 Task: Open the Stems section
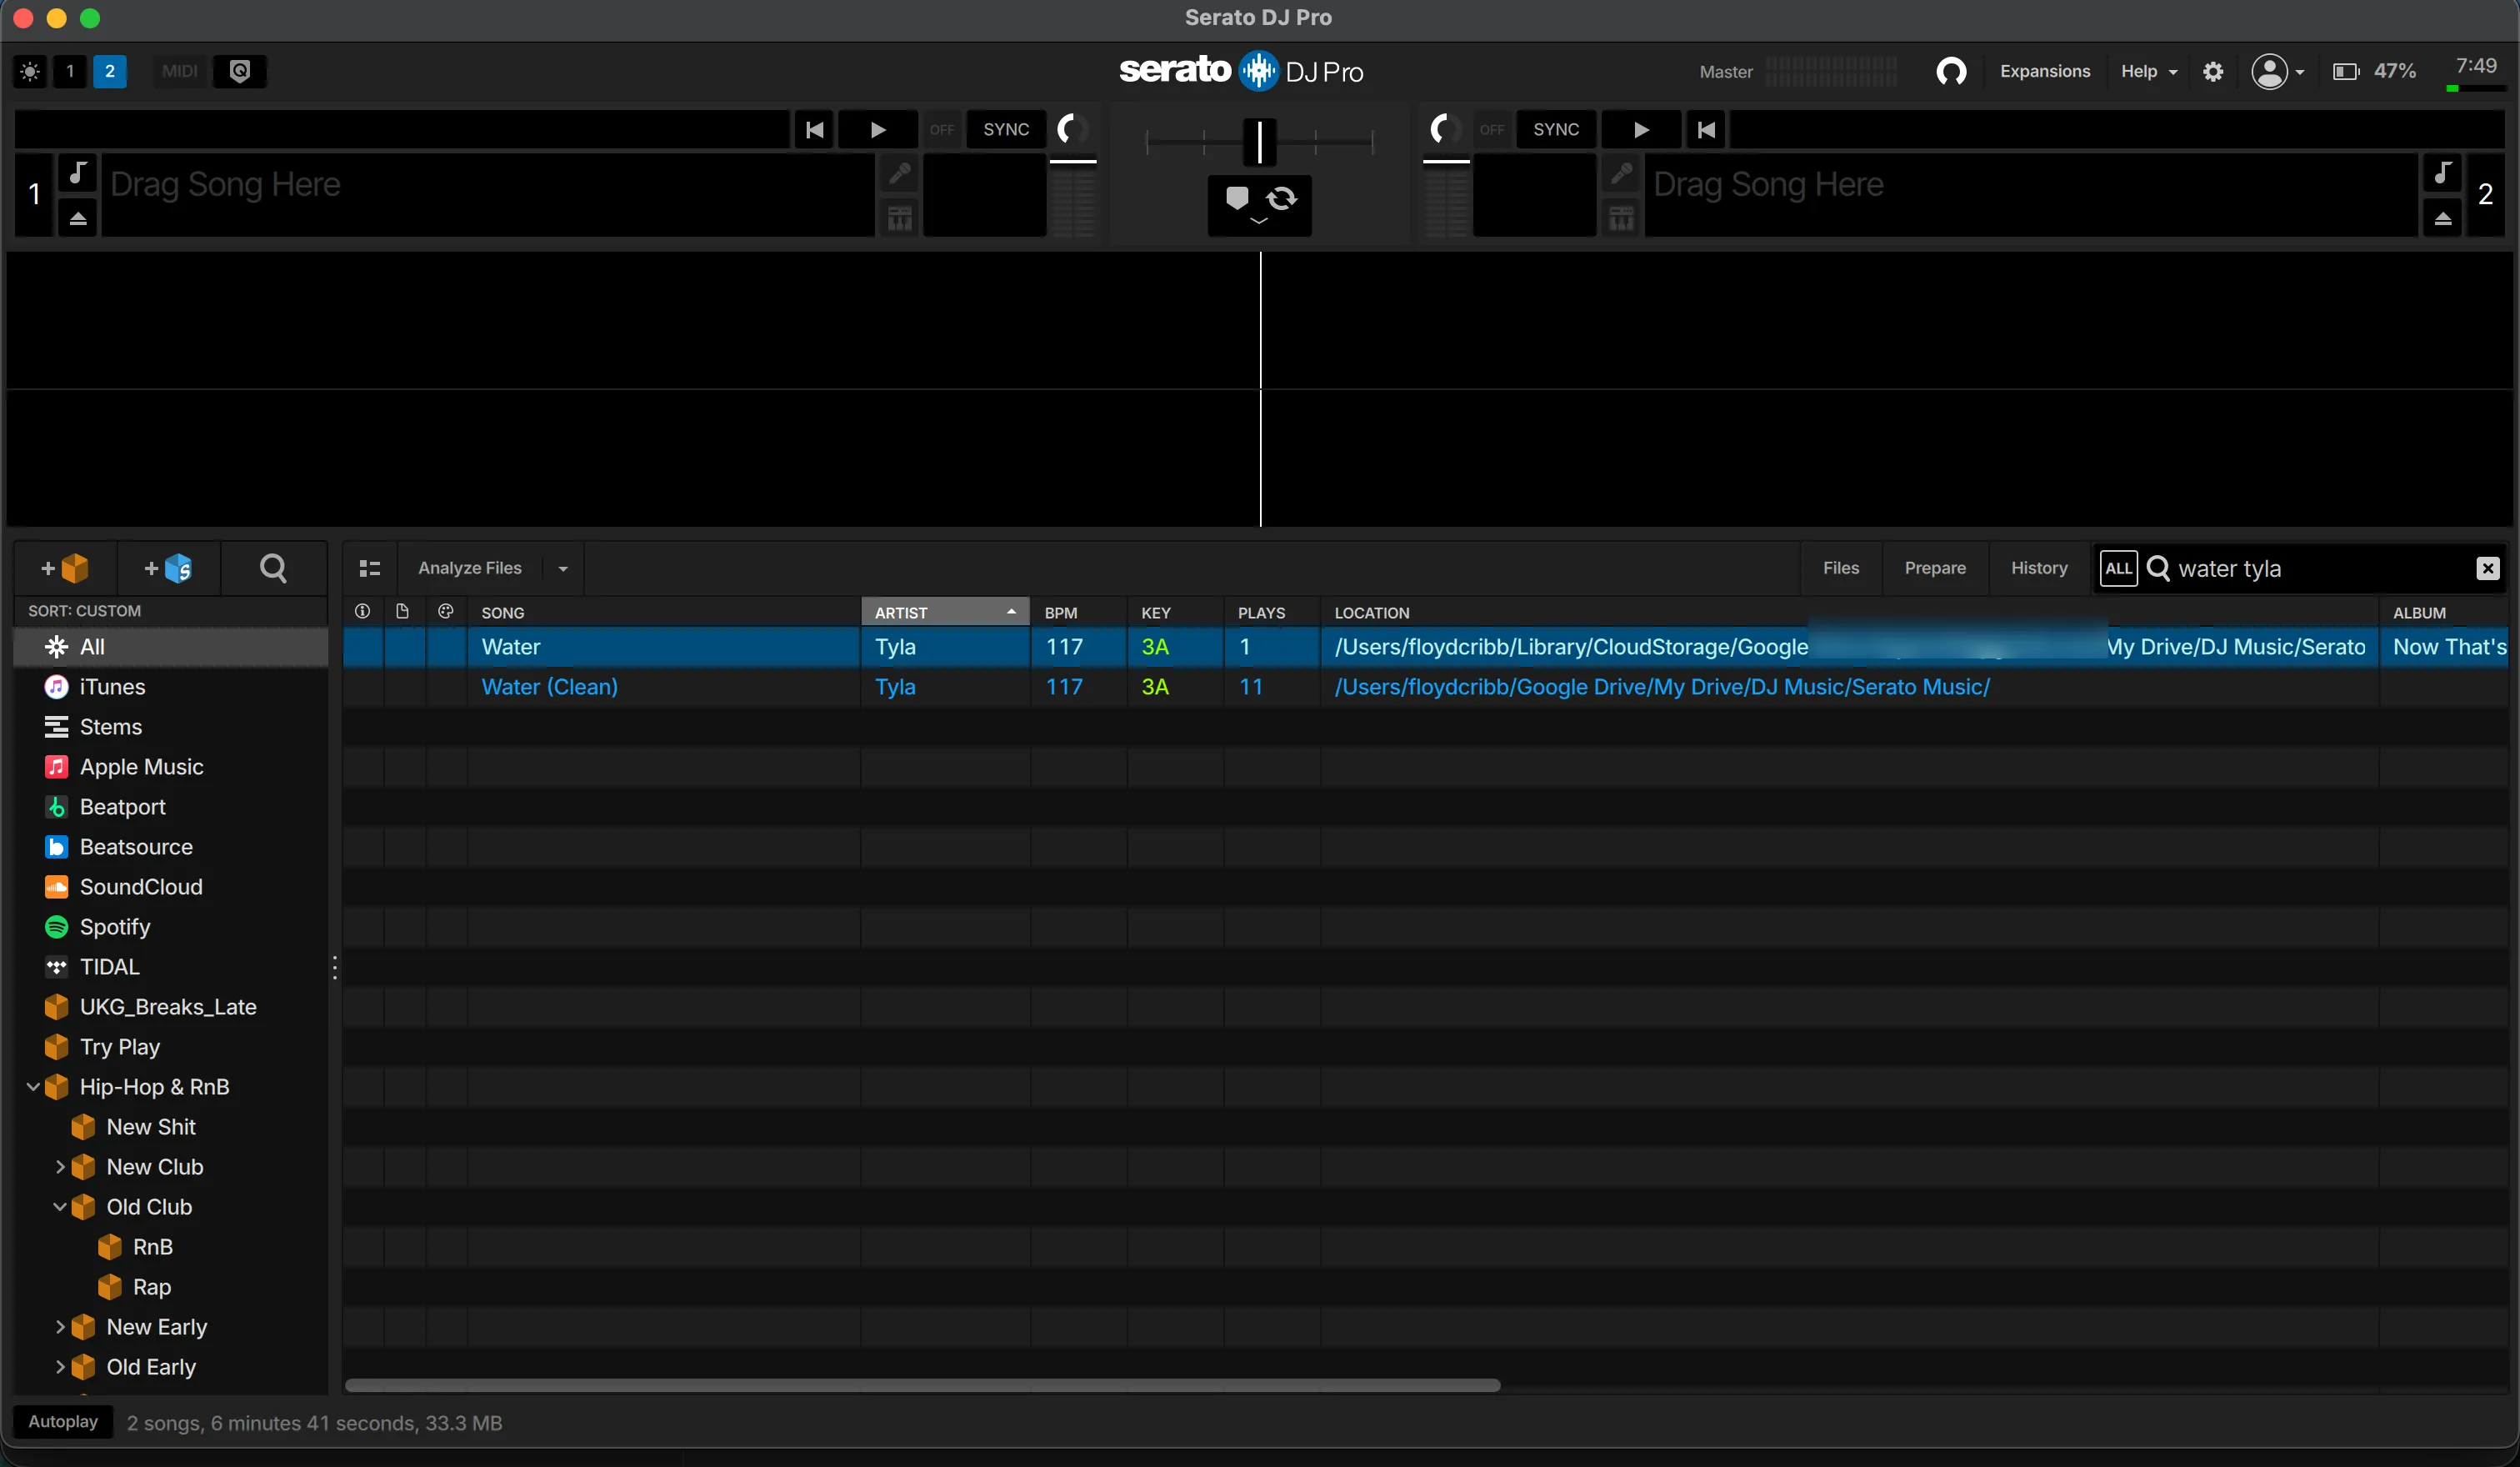[171, 727]
